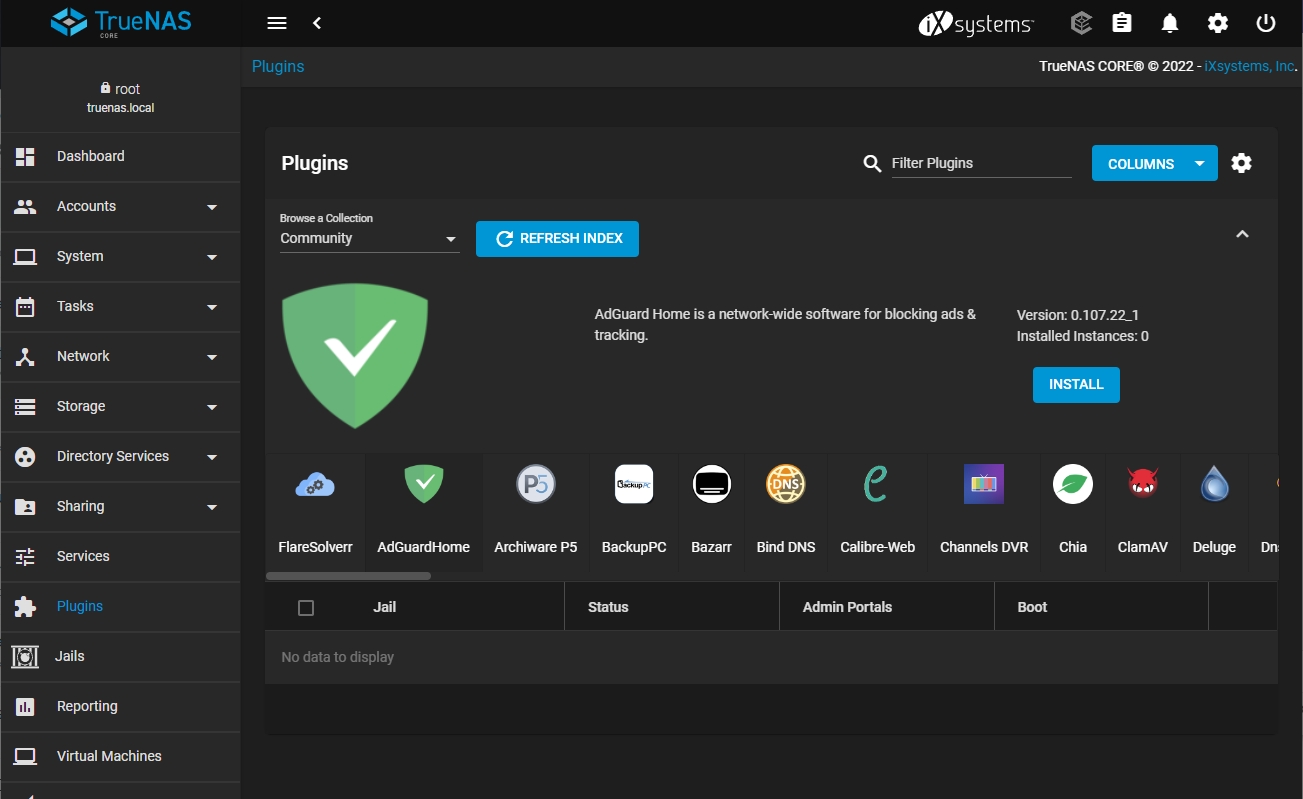Image resolution: width=1303 pixels, height=799 pixels.
Task: Open plugins table settings gear
Action: coord(1241,163)
